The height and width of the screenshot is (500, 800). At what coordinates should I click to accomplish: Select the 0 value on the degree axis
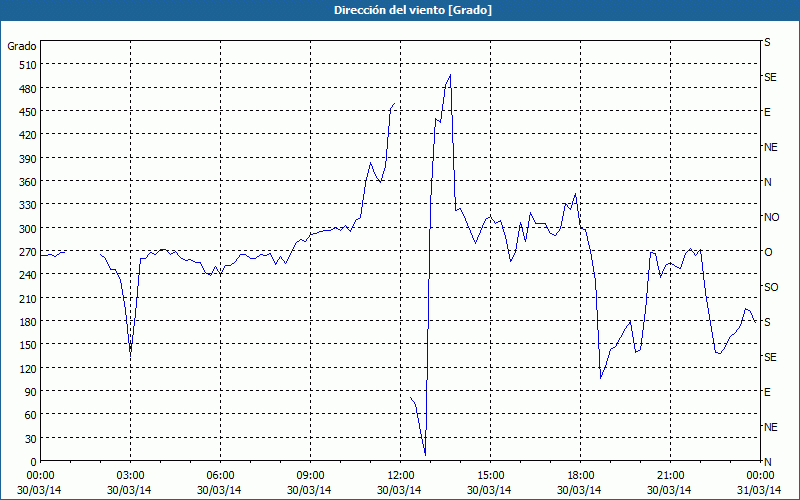[34, 462]
